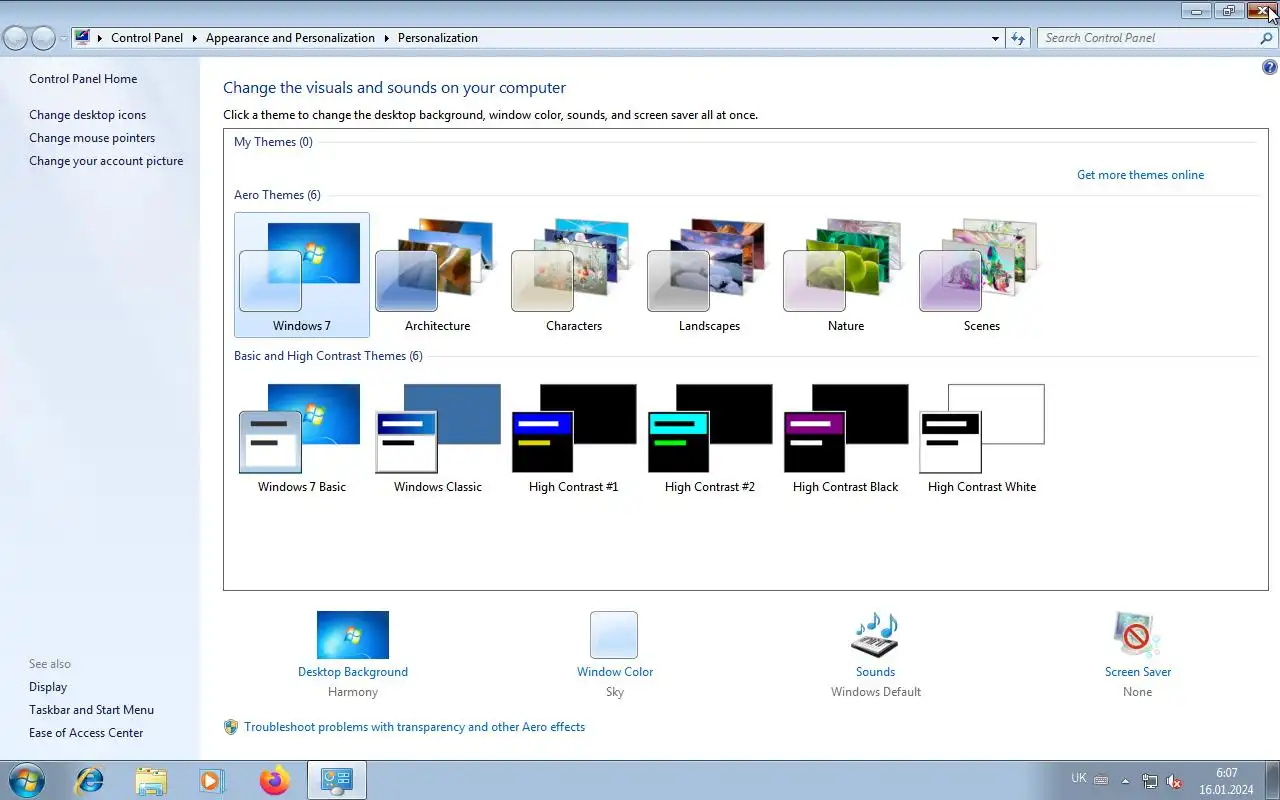The height and width of the screenshot is (800, 1280).
Task: Open Control Panel Home
Action: 83,79
